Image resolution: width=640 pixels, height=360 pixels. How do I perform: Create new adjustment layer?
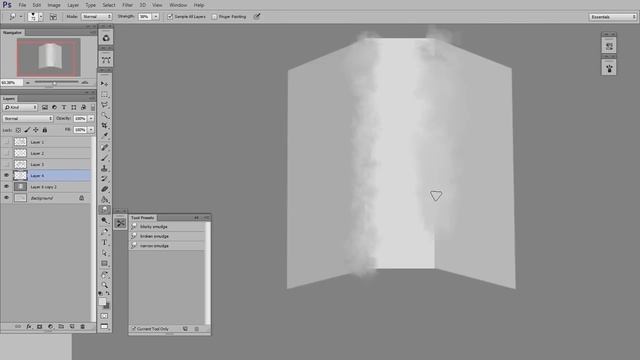51,327
